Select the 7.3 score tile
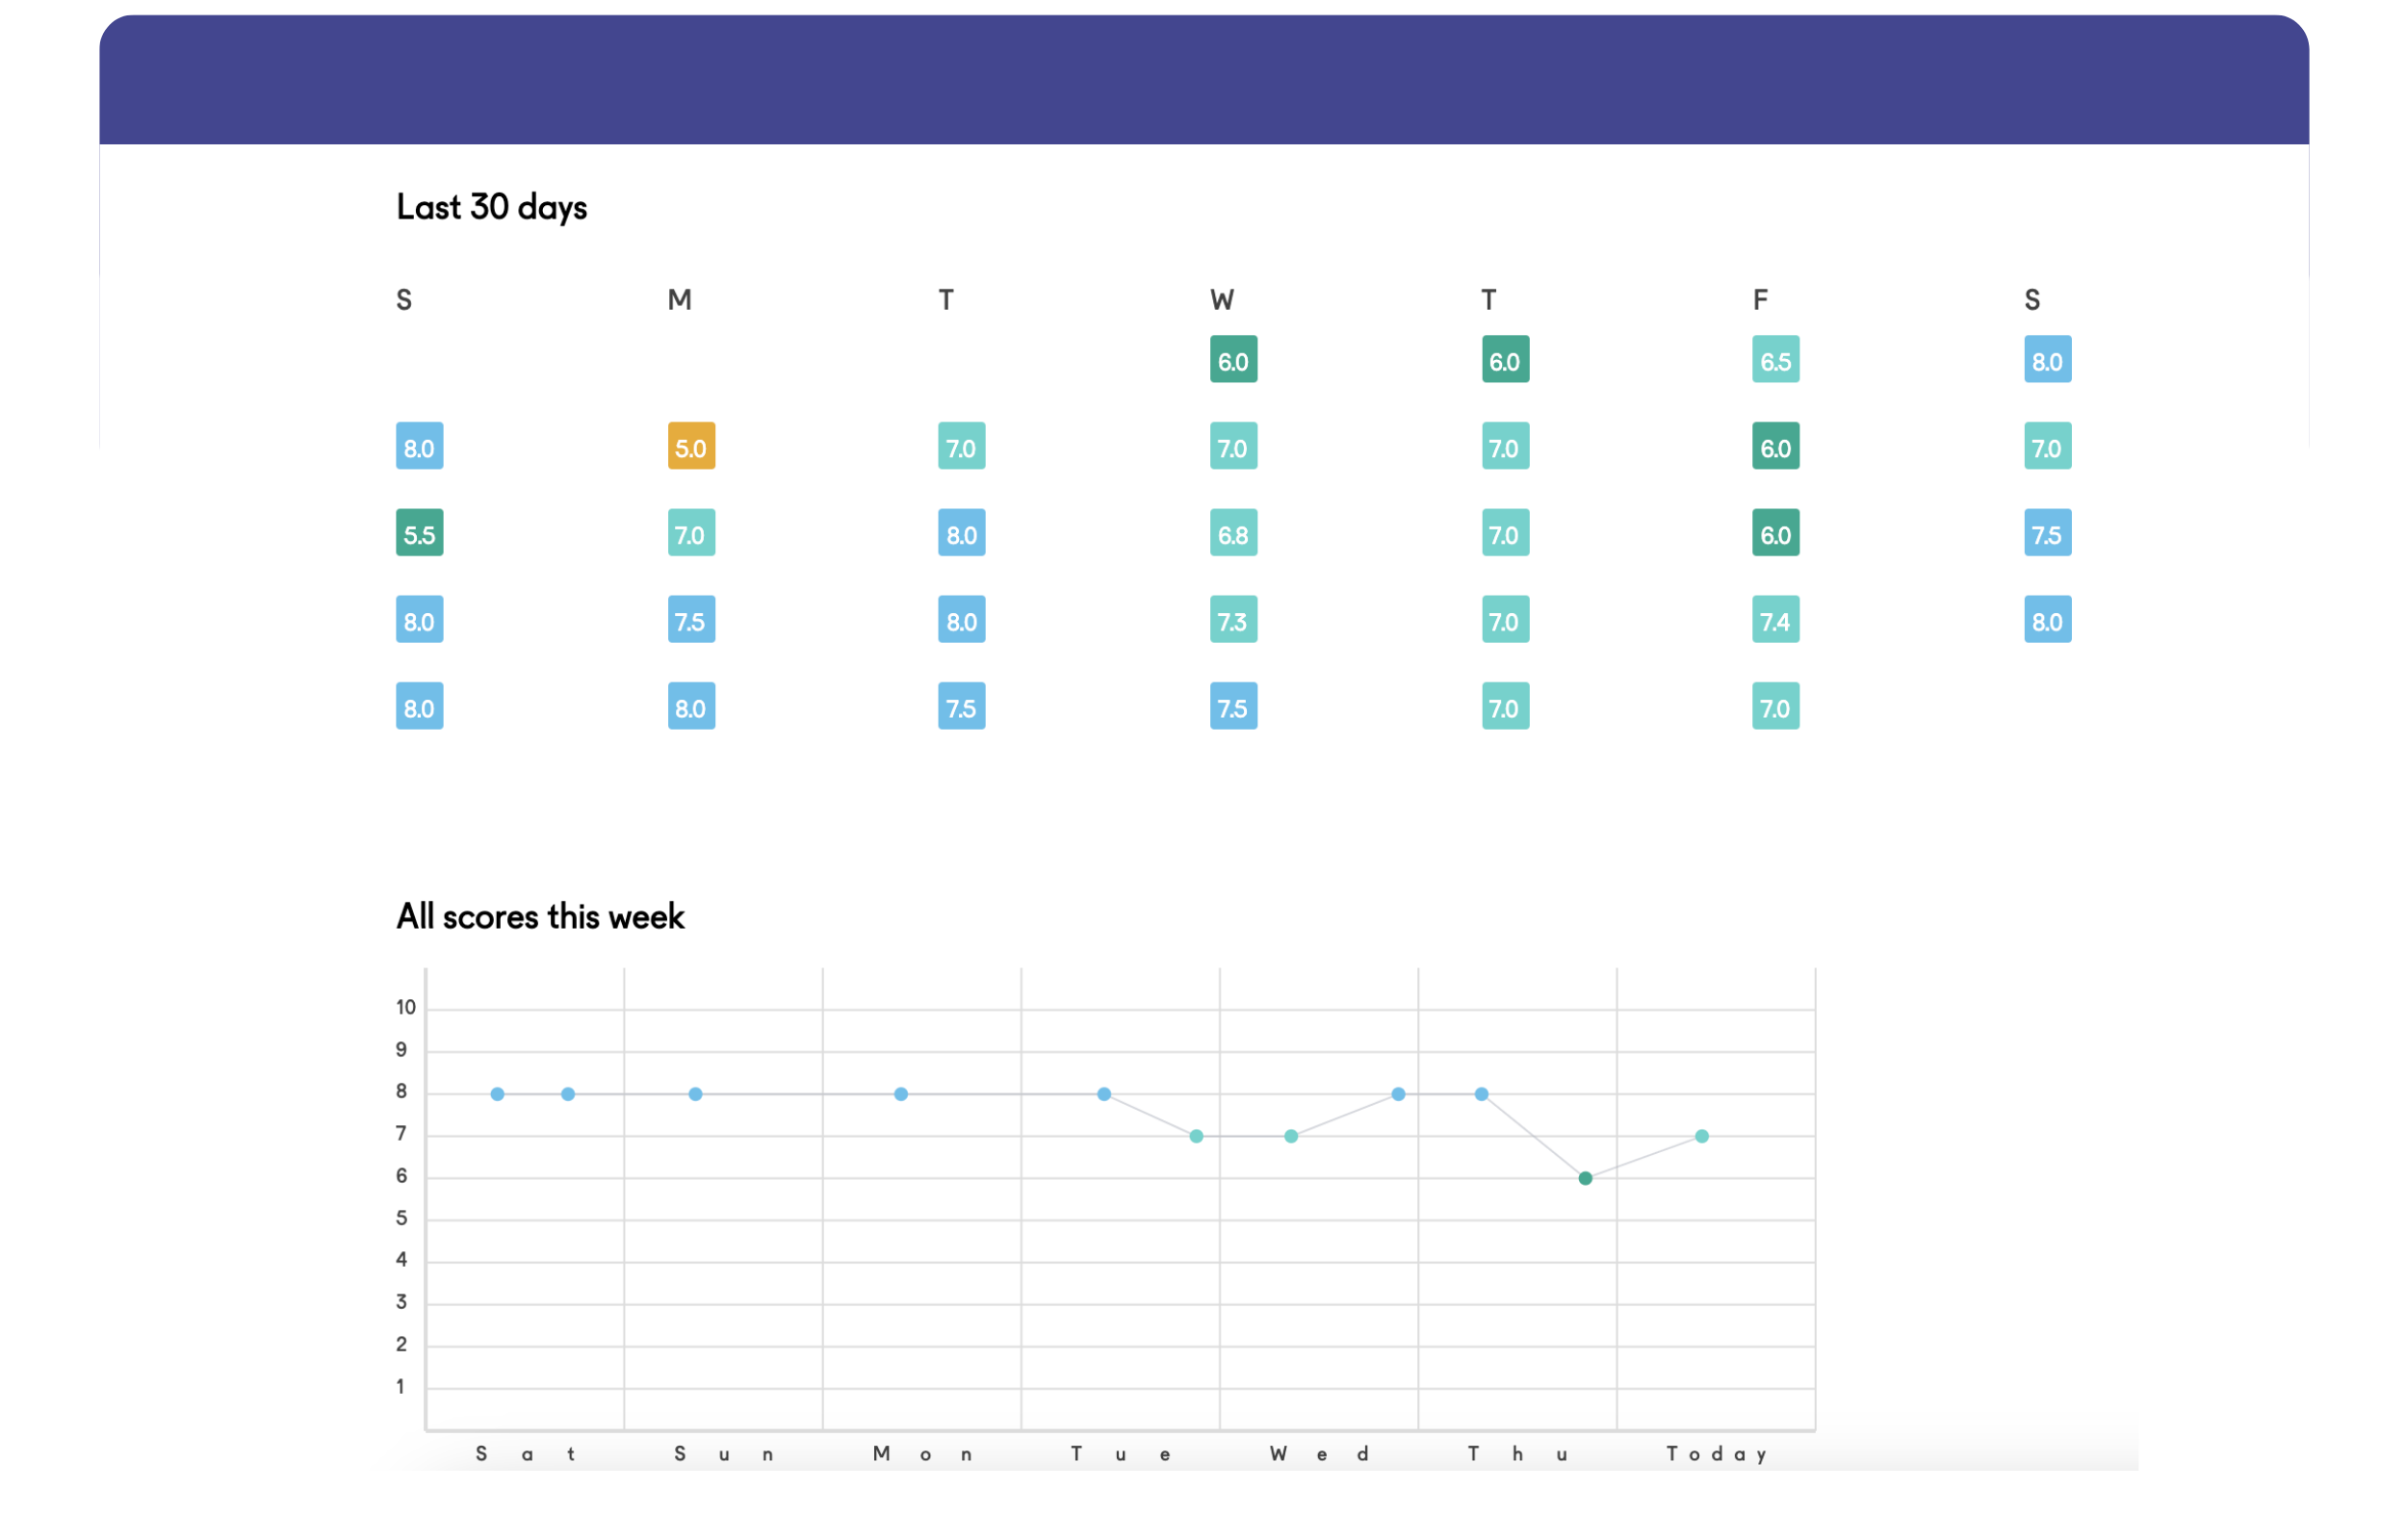Viewport: 2407px width, 1540px height. 1233,620
